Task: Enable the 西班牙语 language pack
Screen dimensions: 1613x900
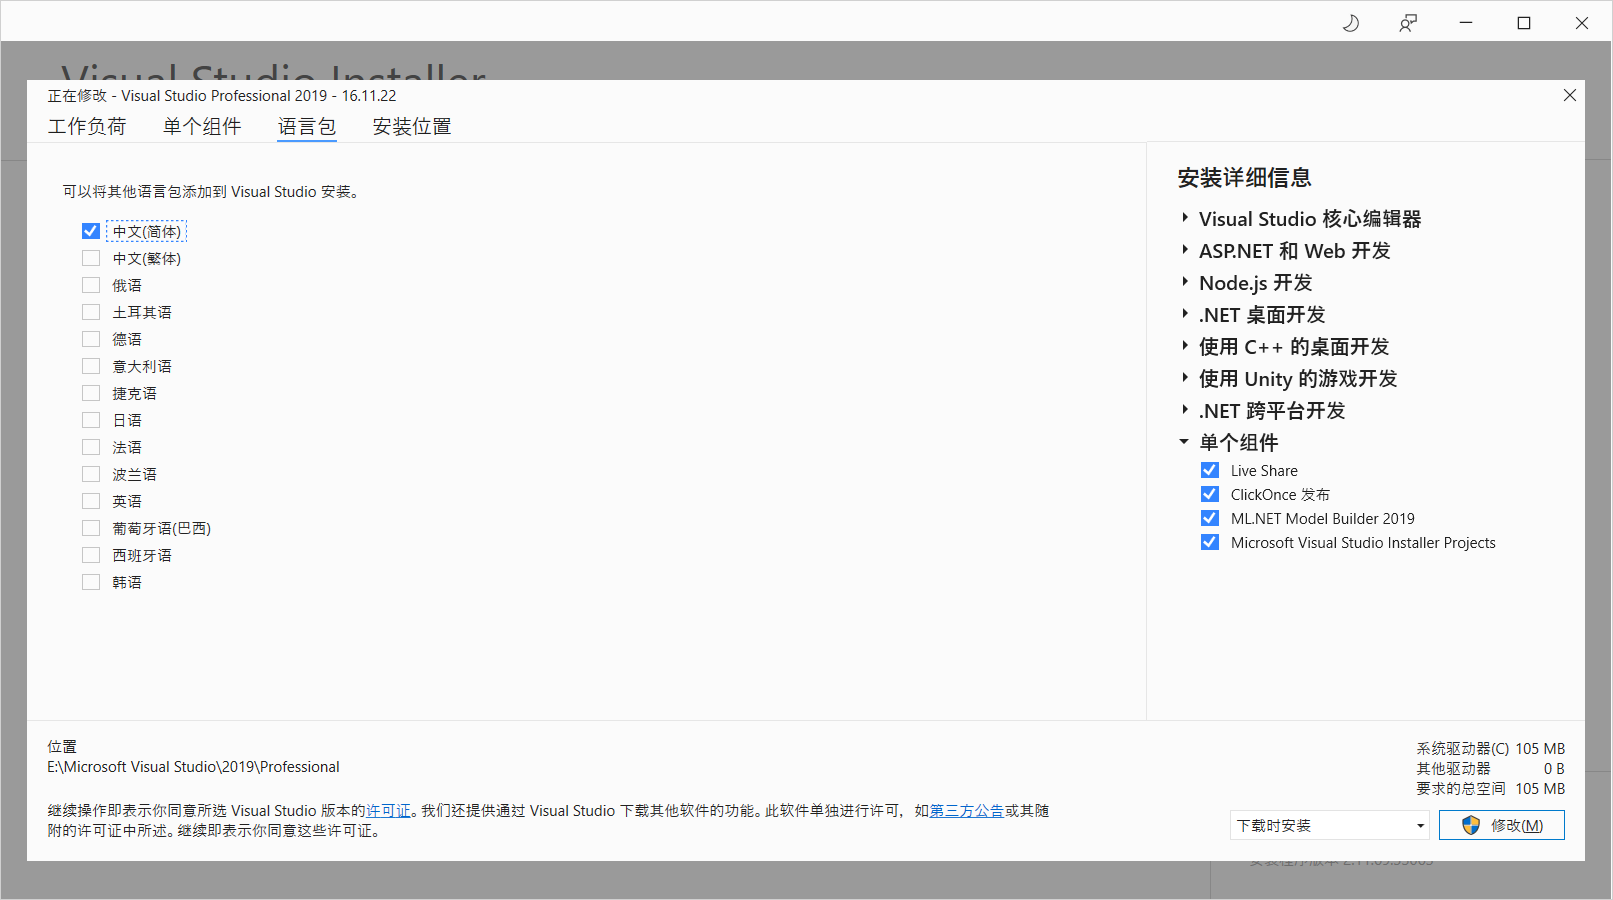Action: pyautogui.click(x=91, y=555)
